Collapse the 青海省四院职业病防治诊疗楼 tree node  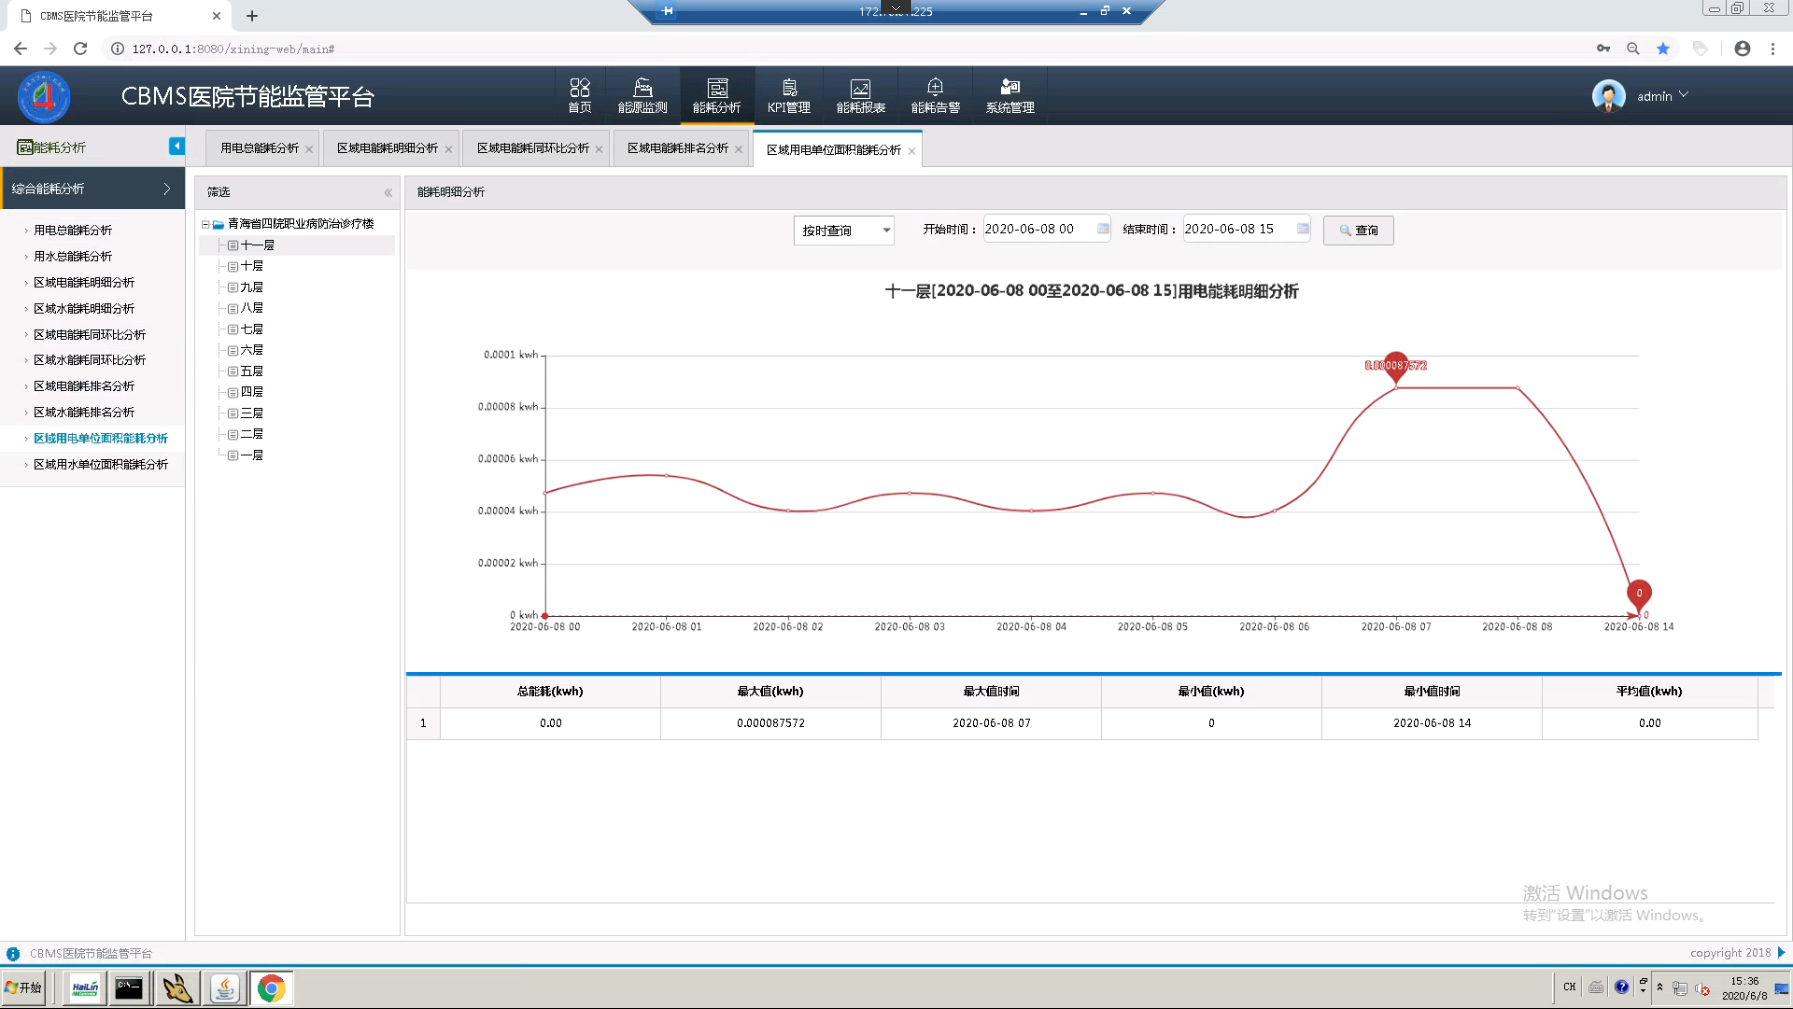pyautogui.click(x=205, y=224)
